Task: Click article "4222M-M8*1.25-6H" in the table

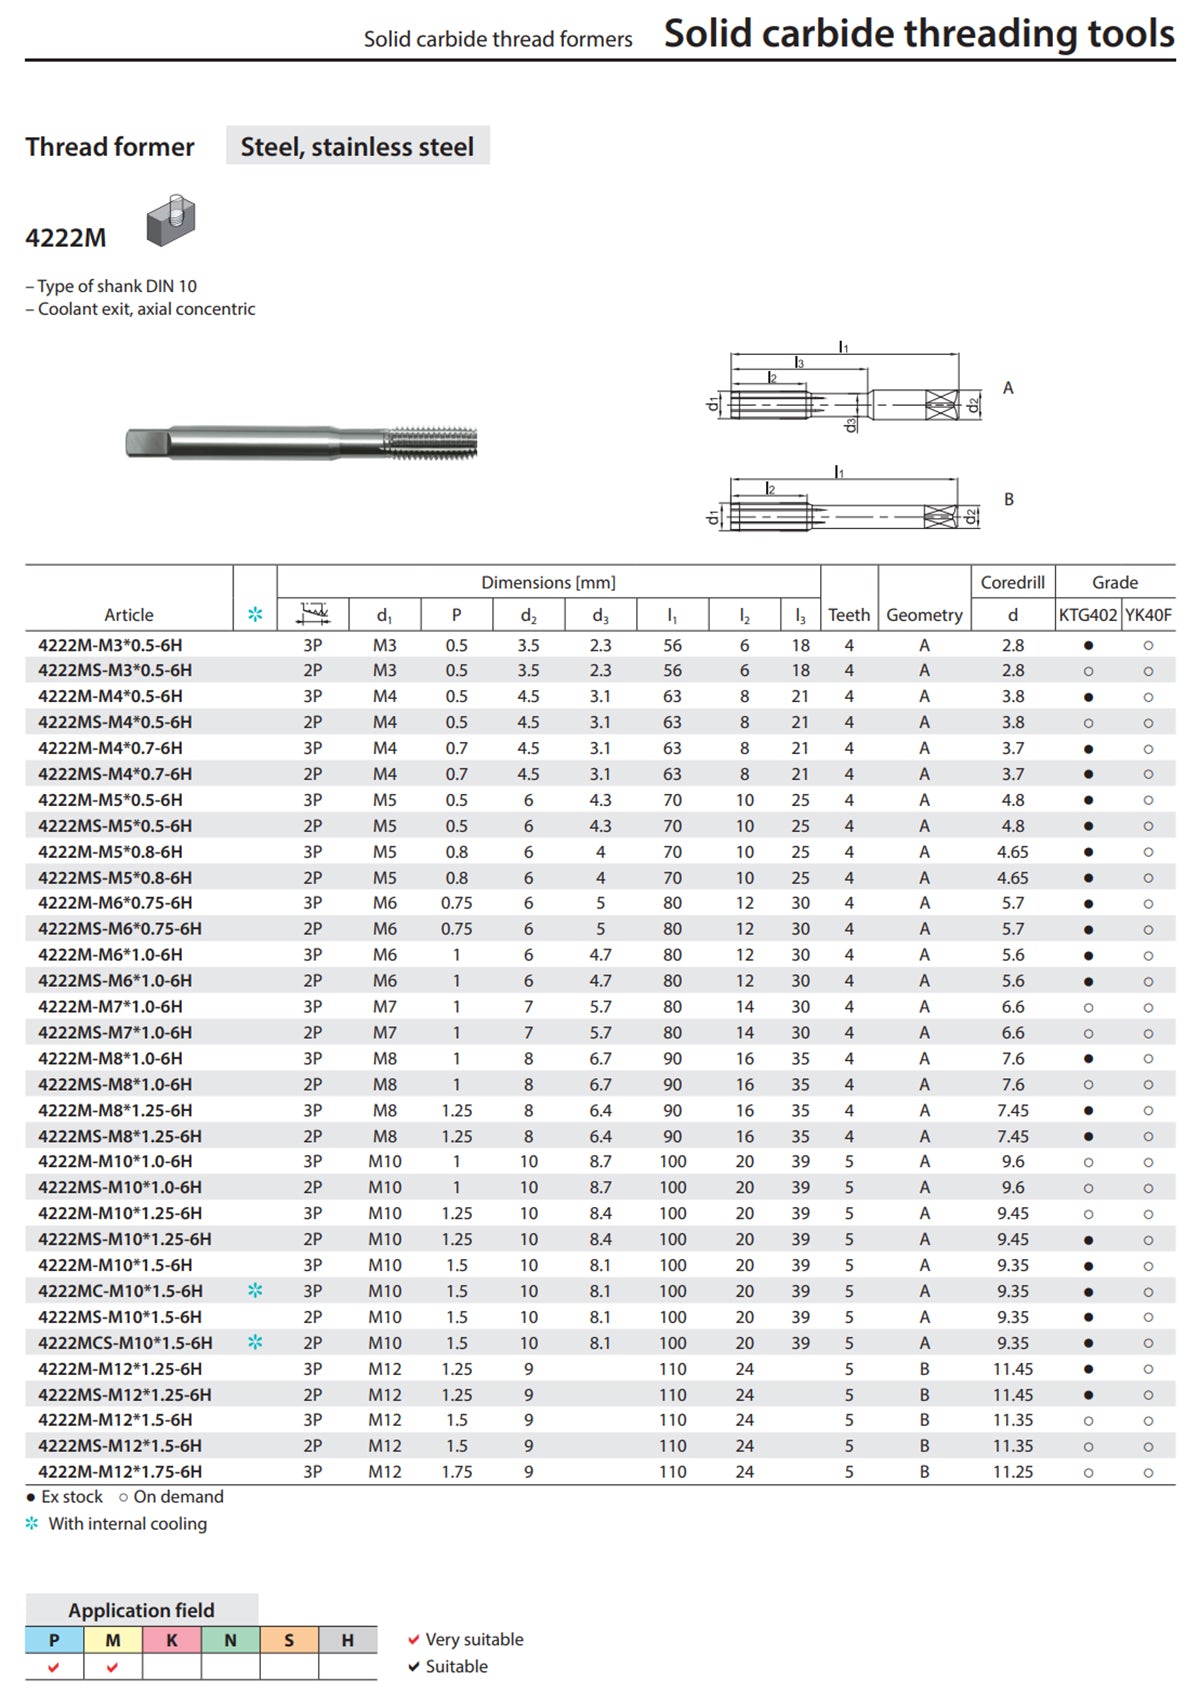Action: tap(115, 1111)
